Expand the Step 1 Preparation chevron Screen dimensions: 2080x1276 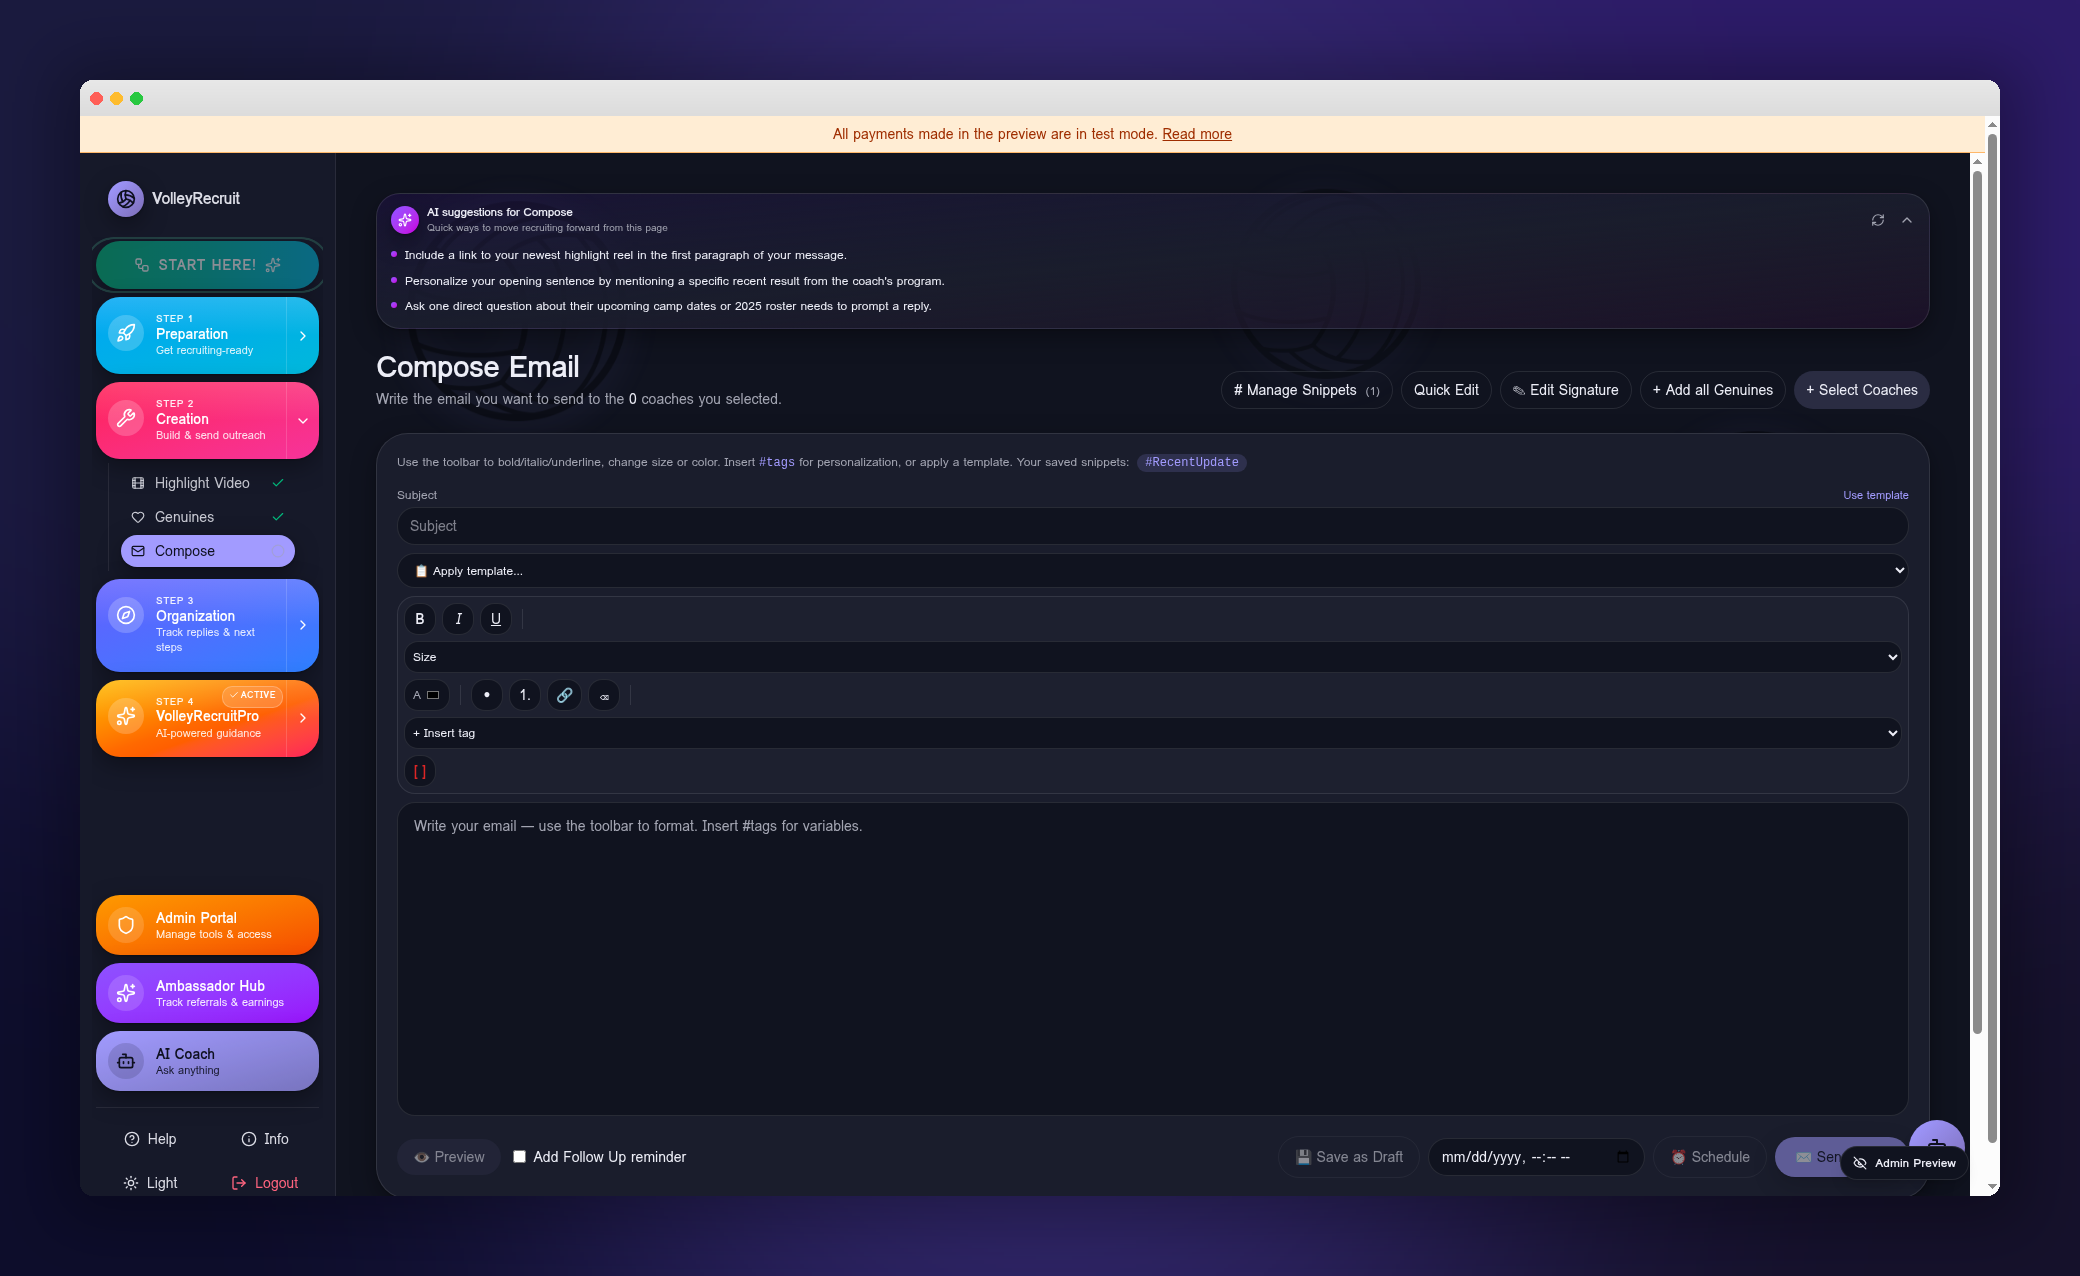coord(303,336)
